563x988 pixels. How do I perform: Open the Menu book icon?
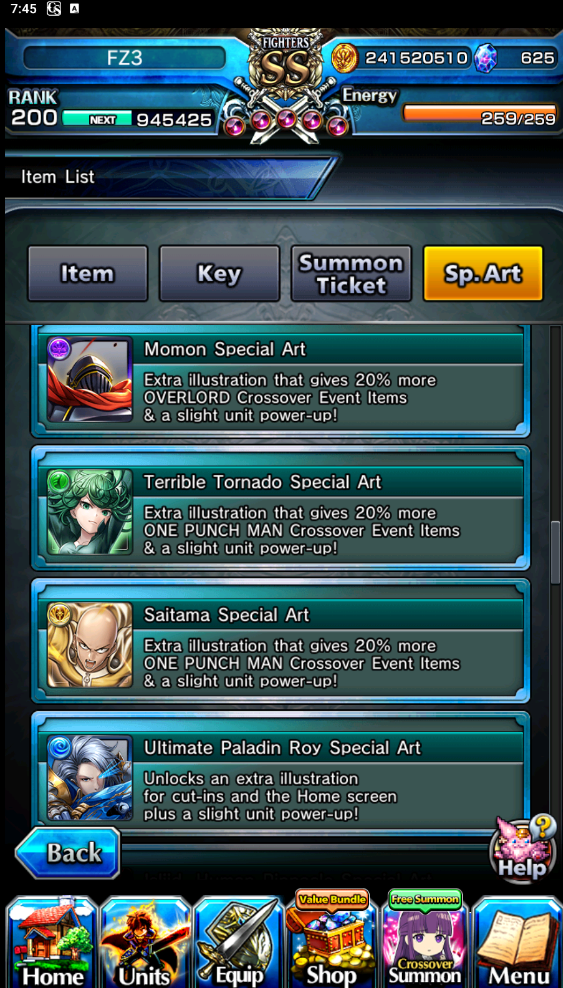coord(517,943)
